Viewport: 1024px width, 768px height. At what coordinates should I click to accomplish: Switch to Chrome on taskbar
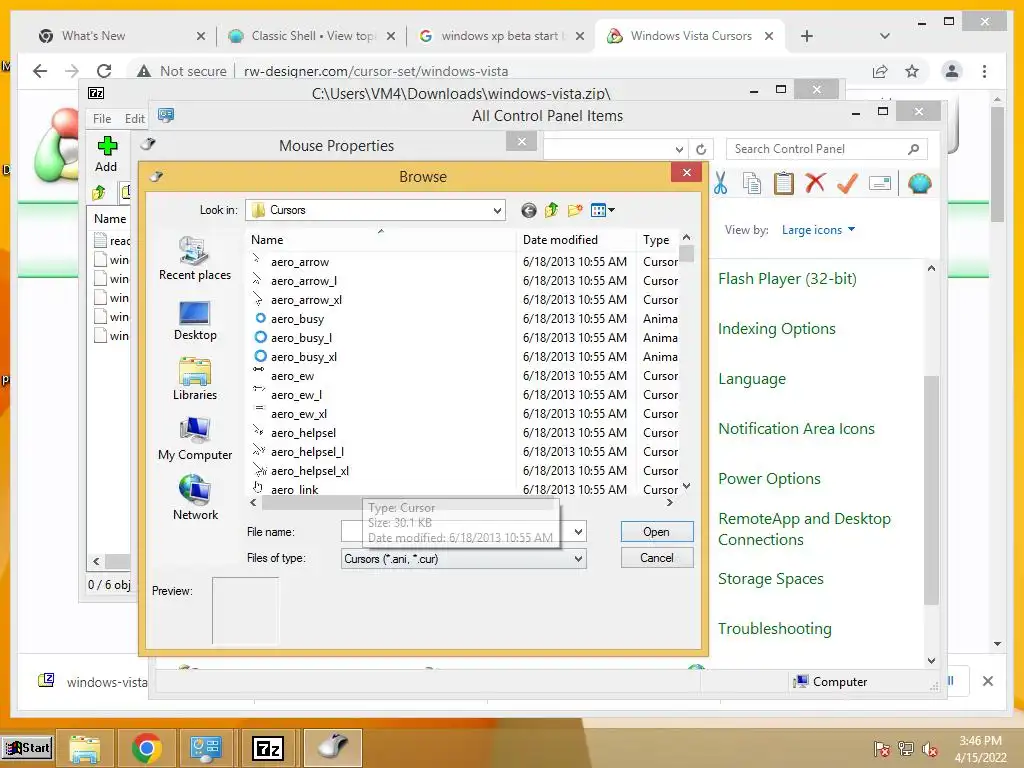pos(146,748)
